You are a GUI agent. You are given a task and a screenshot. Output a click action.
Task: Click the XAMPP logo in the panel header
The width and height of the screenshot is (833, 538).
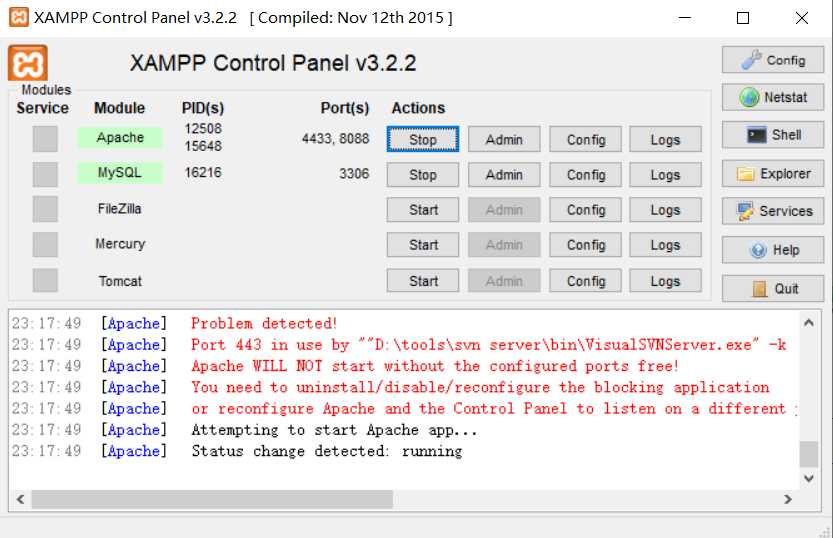tap(28, 63)
